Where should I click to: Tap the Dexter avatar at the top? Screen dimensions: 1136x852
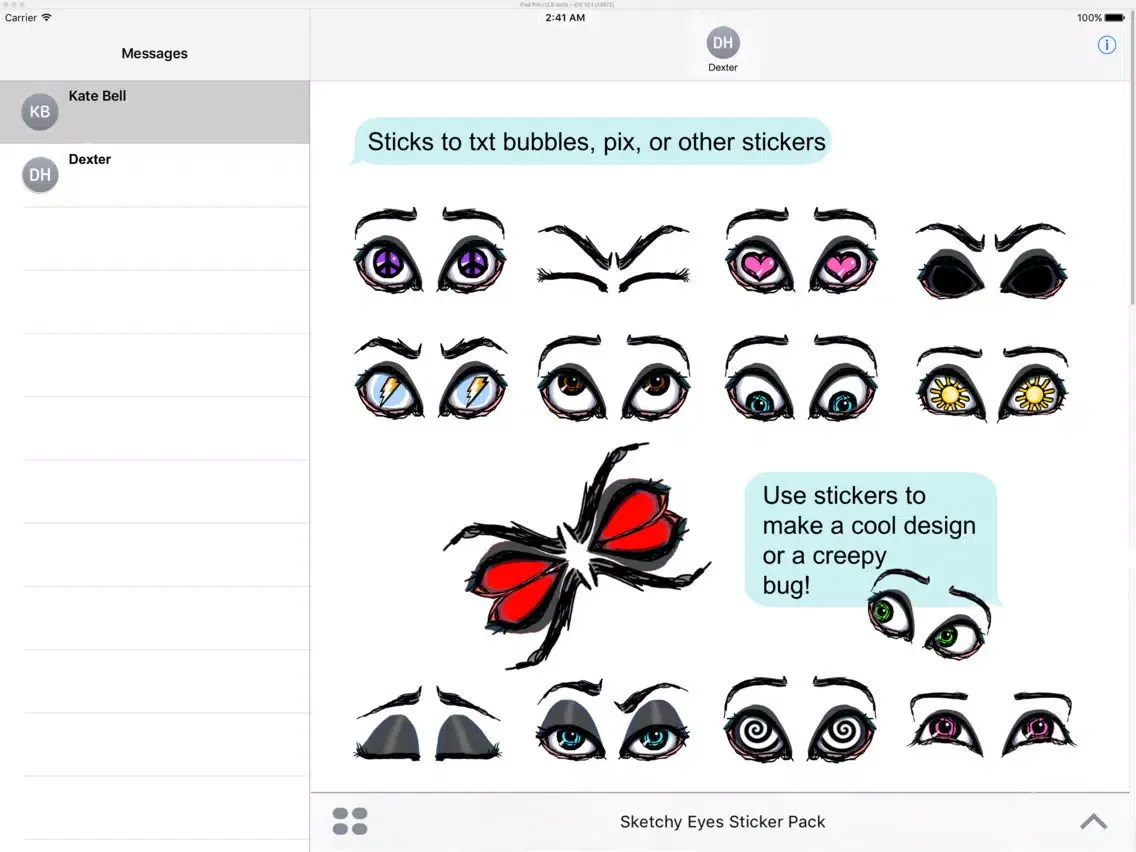pyautogui.click(x=722, y=44)
